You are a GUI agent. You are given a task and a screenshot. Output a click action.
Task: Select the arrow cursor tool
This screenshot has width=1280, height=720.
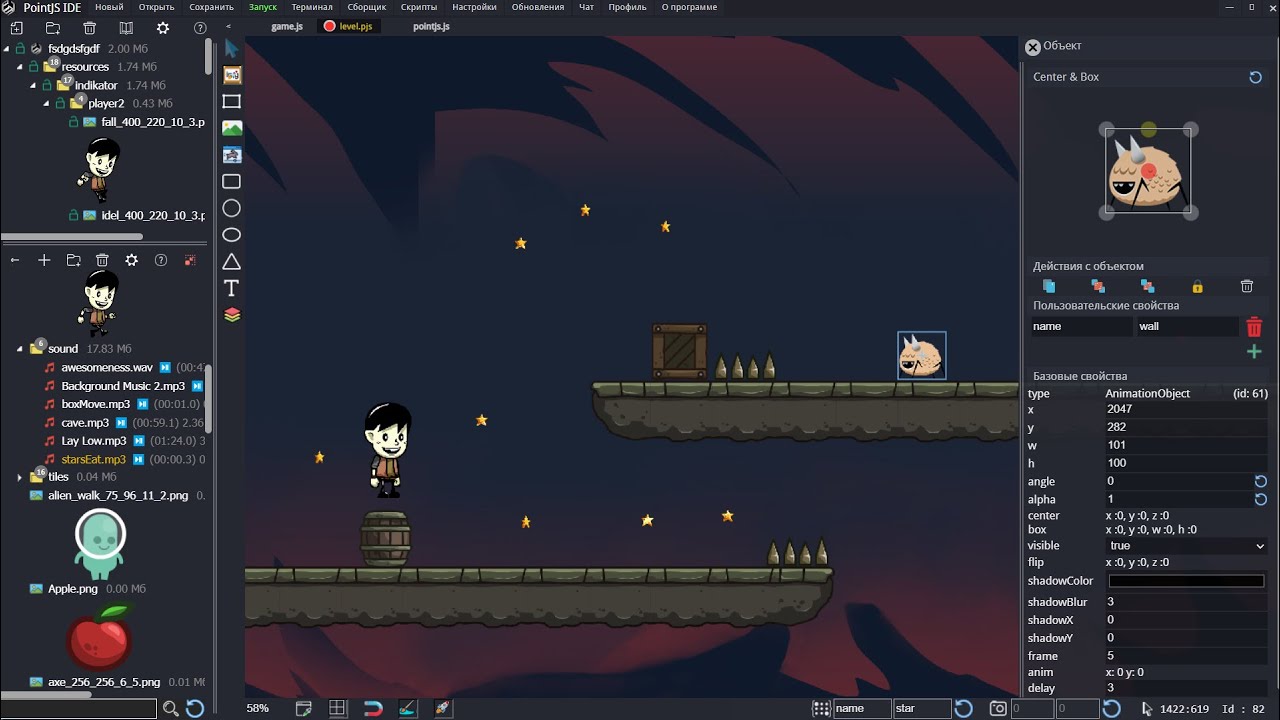[232, 49]
